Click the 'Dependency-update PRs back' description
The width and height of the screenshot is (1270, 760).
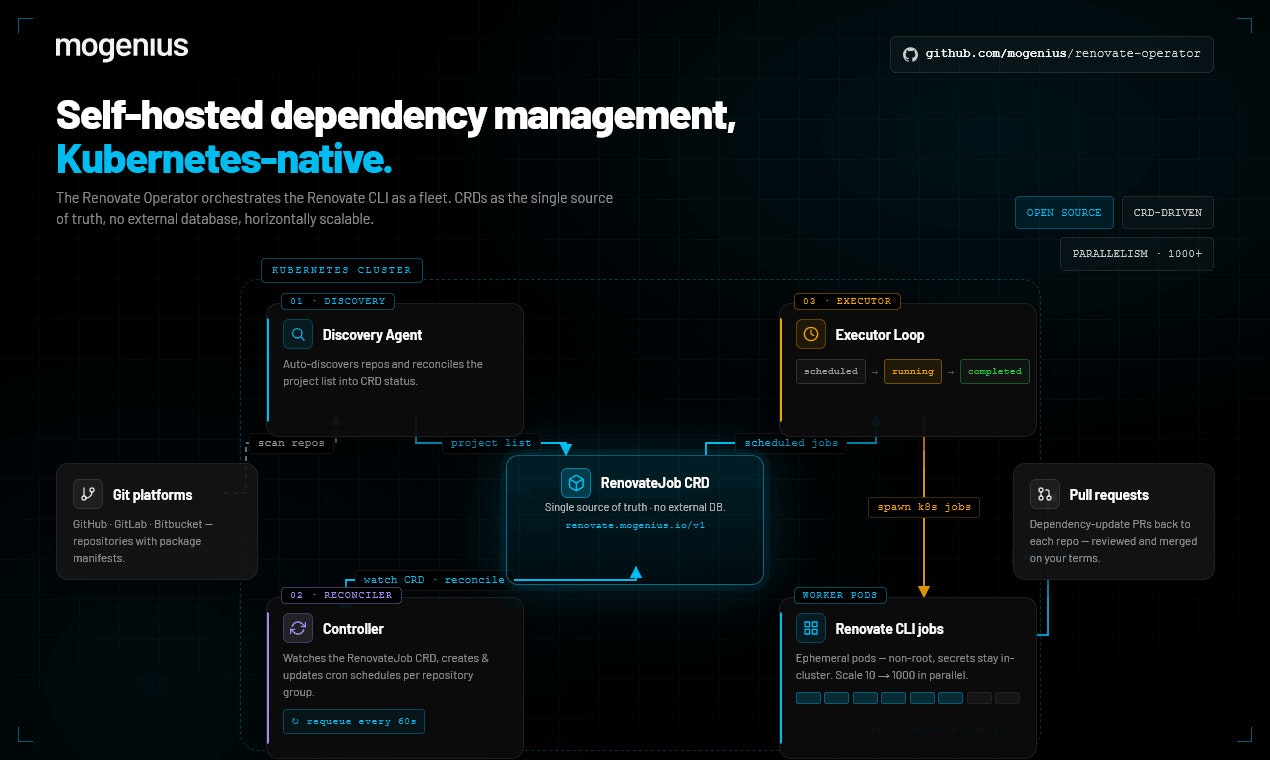1113,541
